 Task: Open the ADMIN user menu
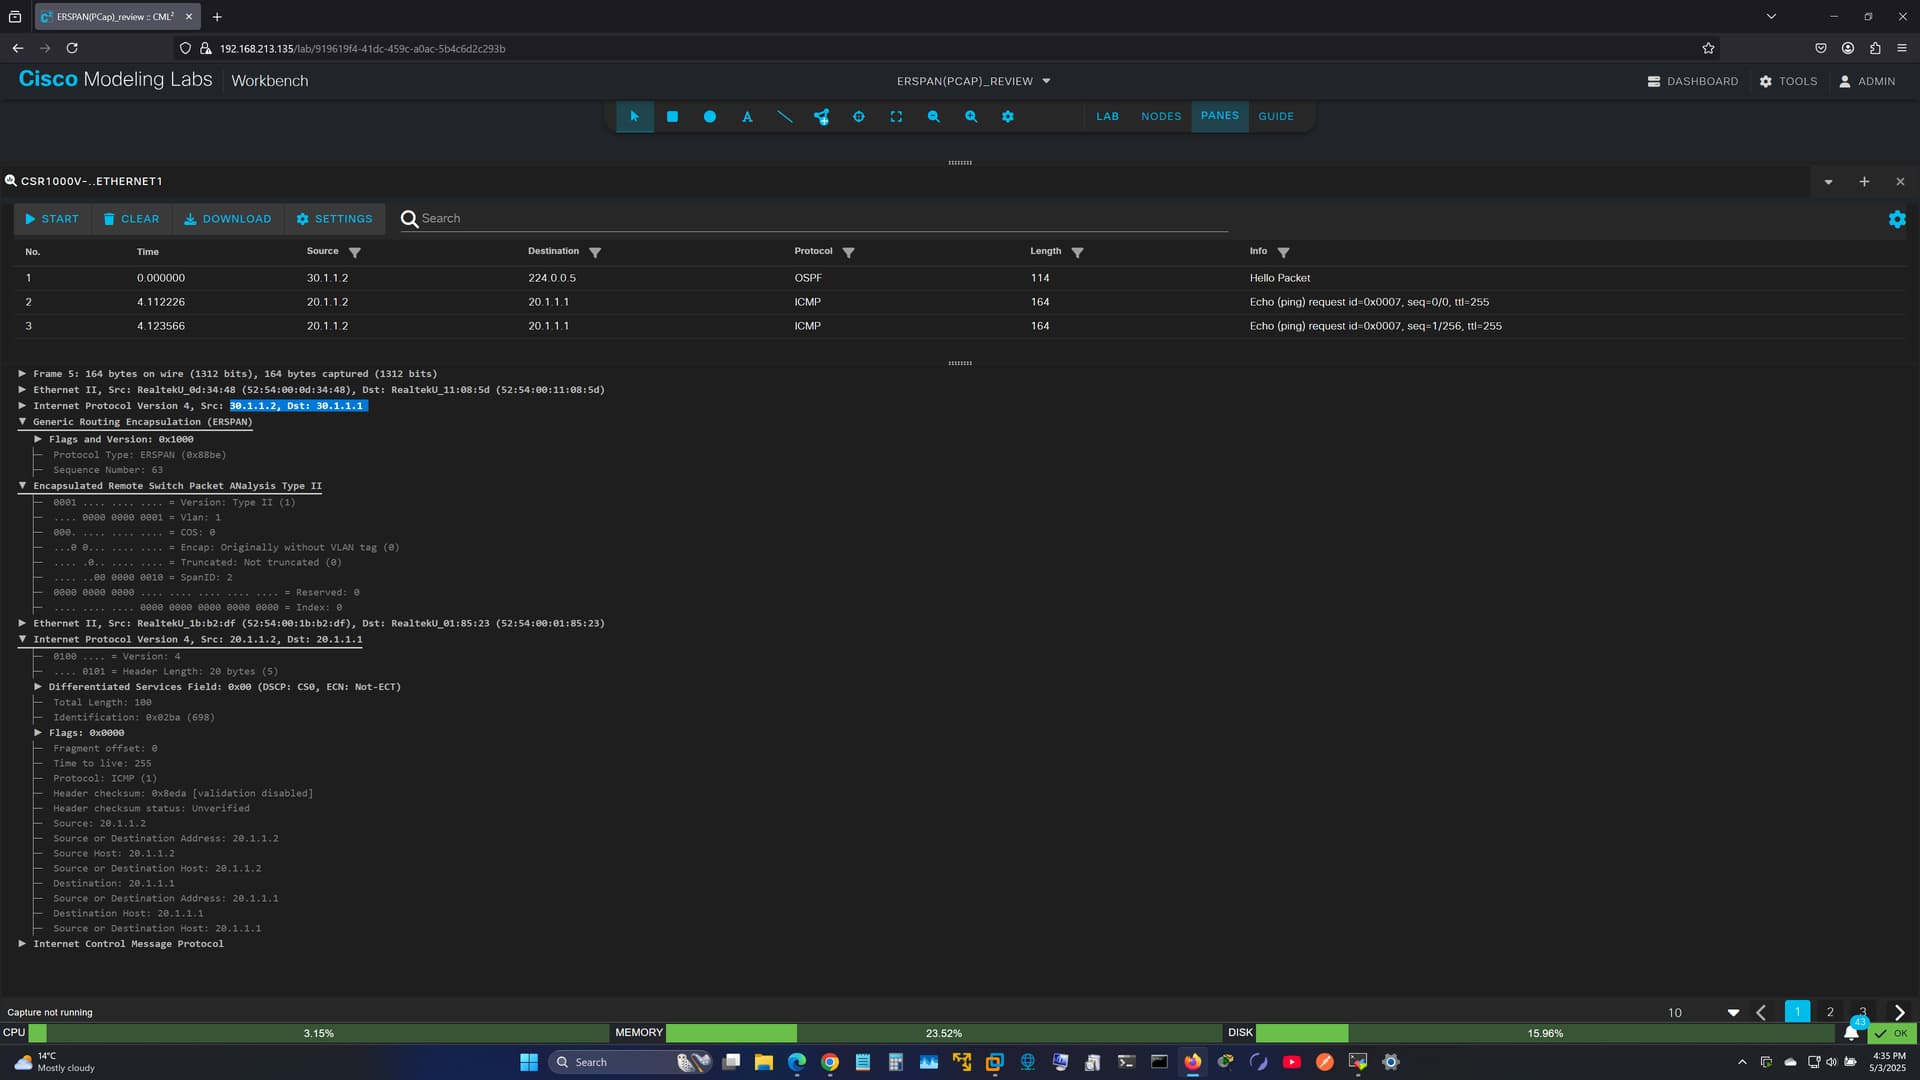tap(1866, 81)
